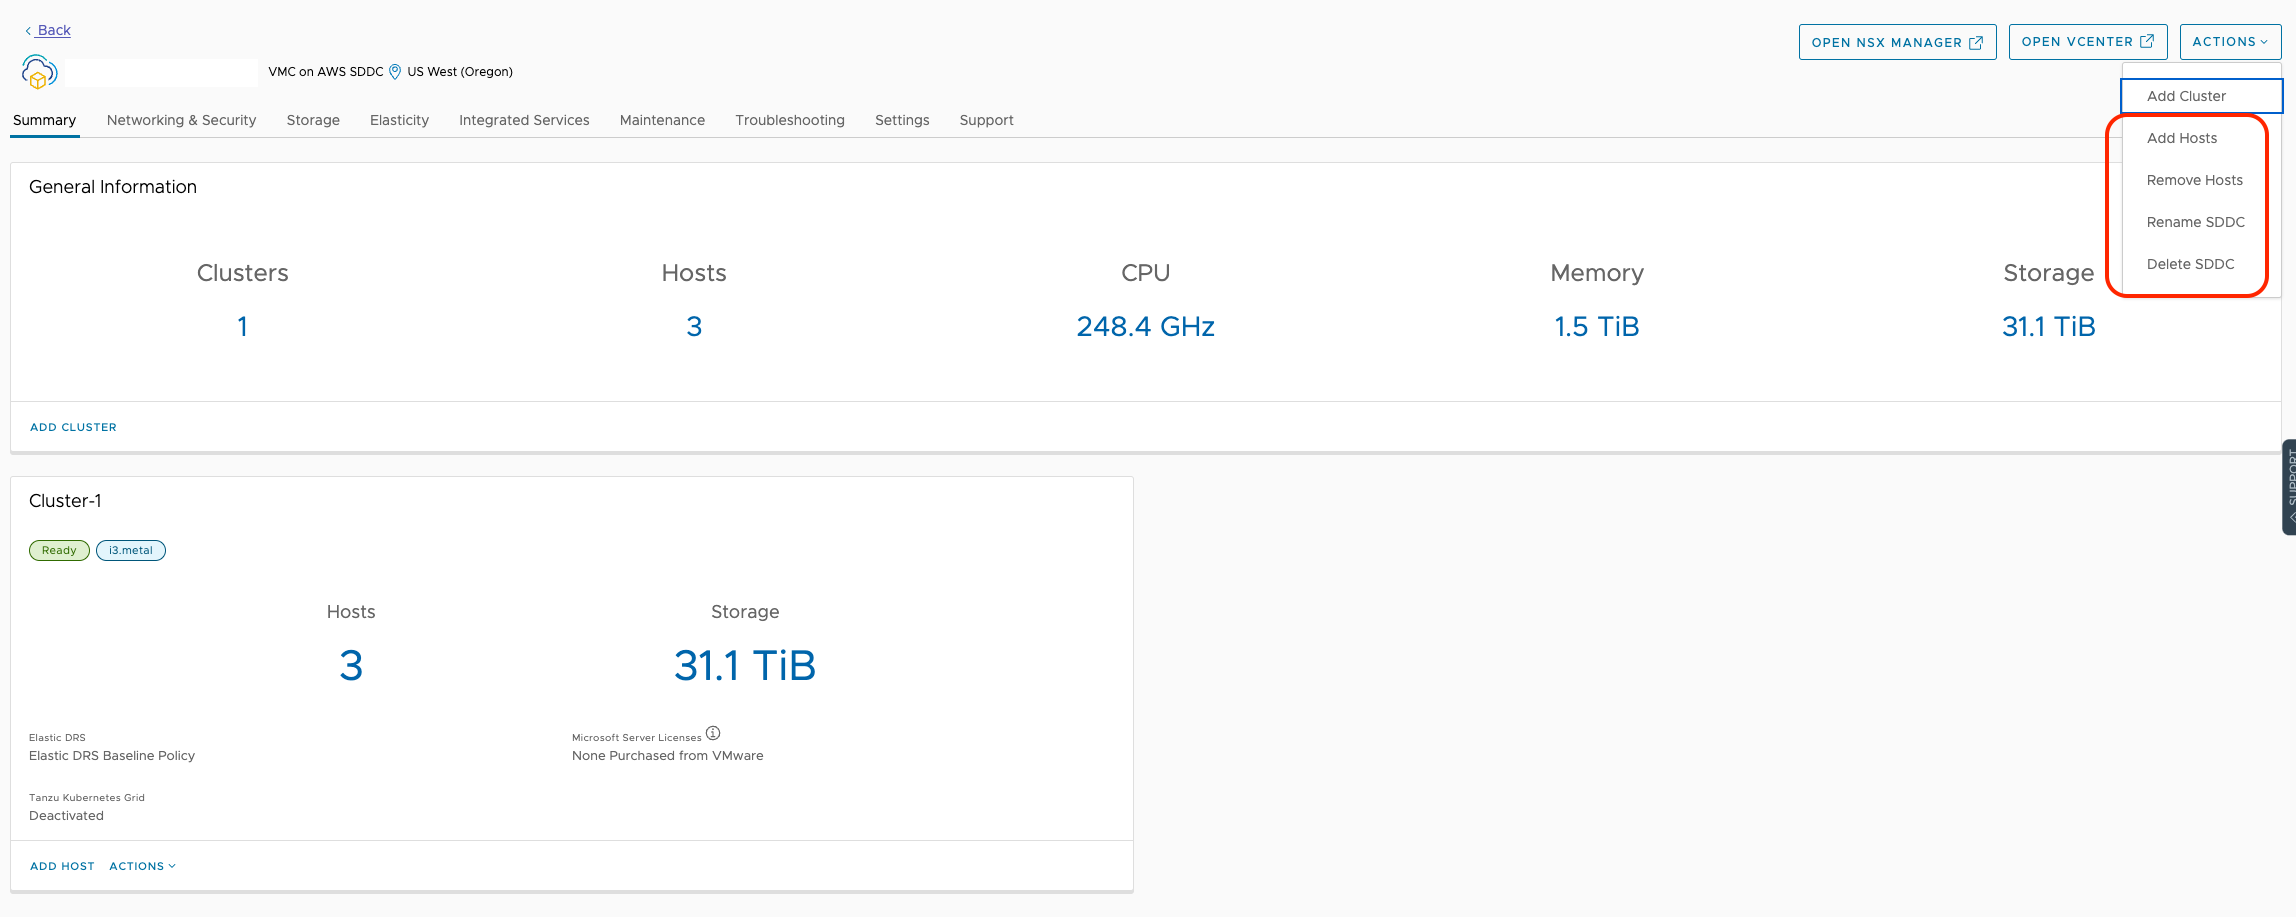Open the Support tab
The image size is (2296, 917).
pyautogui.click(x=986, y=120)
